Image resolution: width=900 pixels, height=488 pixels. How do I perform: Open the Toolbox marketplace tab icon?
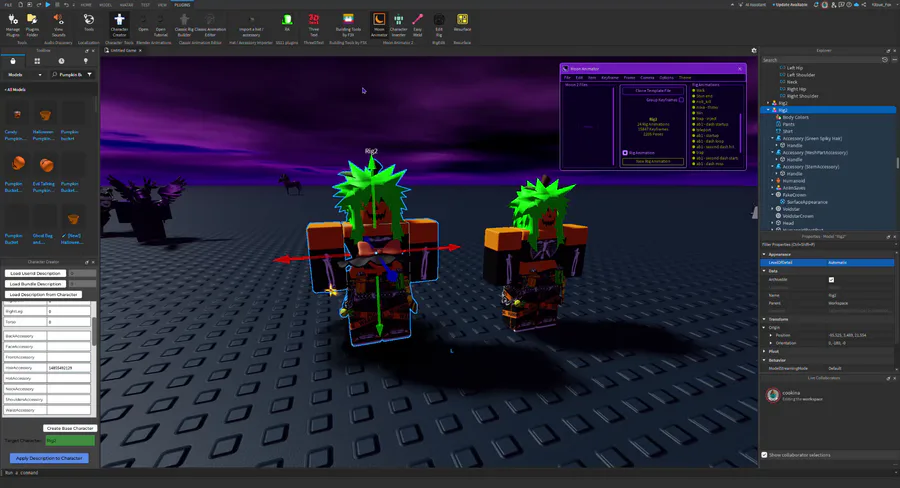13,61
